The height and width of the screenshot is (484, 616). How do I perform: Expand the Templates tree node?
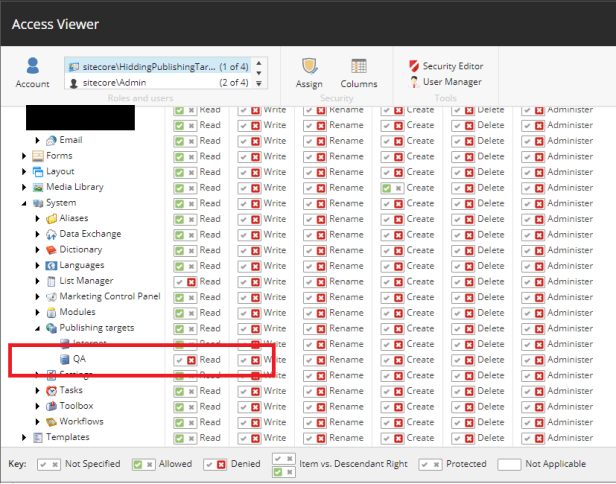tap(24, 437)
